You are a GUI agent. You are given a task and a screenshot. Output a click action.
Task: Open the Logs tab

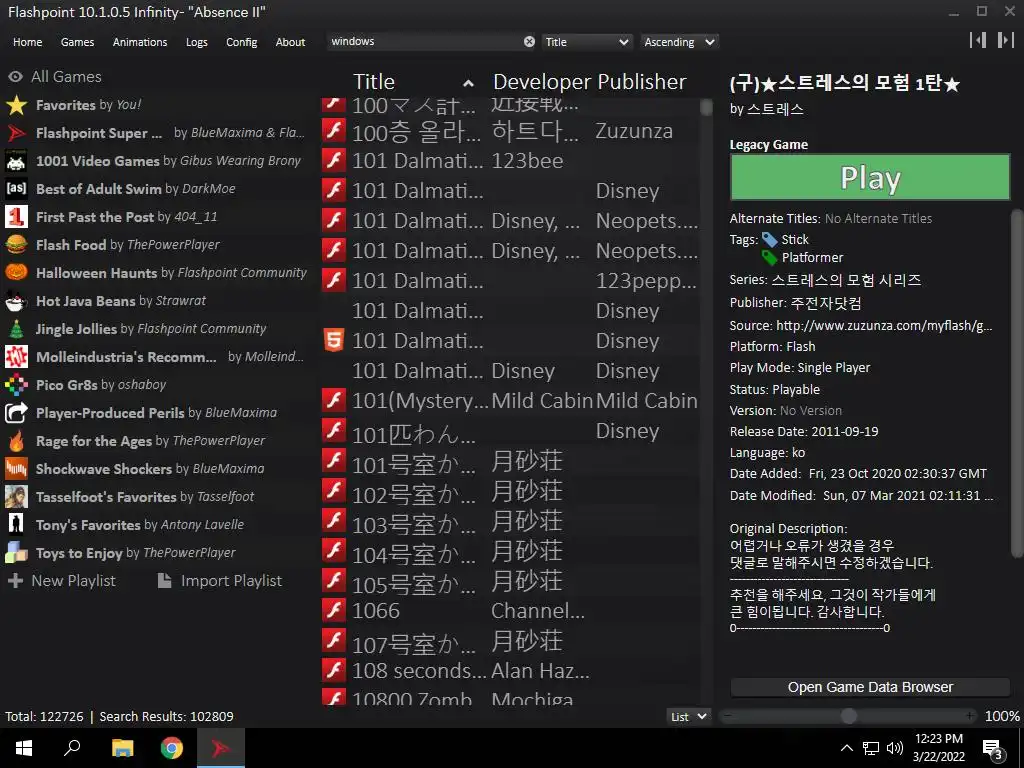click(197, 42)
